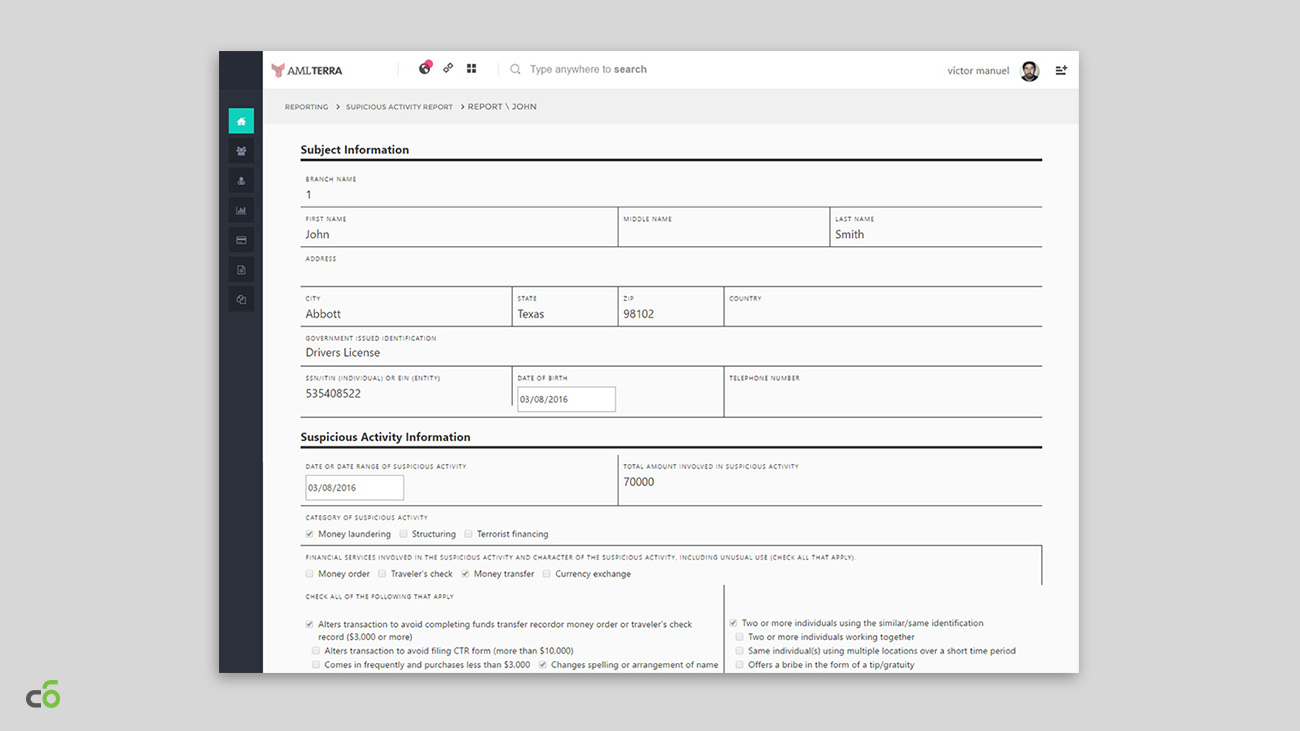Uncheck the Money laundering checkbox
The height and width of the screenshot is (731, 1300).
pyautogui.click(x=310, y=534)
